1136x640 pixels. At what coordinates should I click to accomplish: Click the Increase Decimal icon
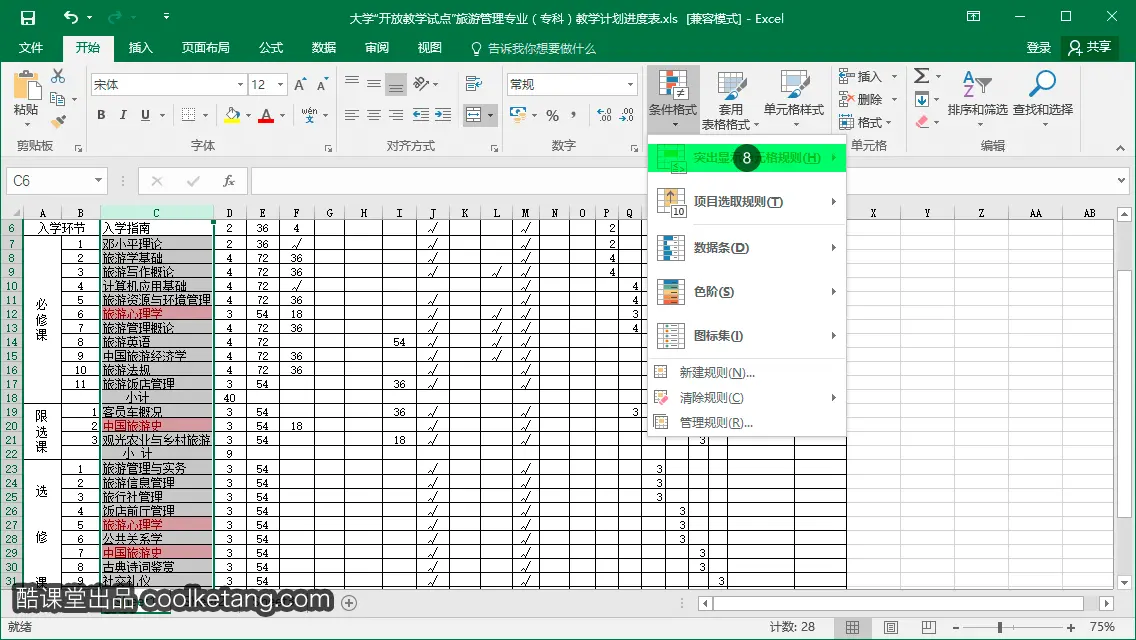[604, 115]
